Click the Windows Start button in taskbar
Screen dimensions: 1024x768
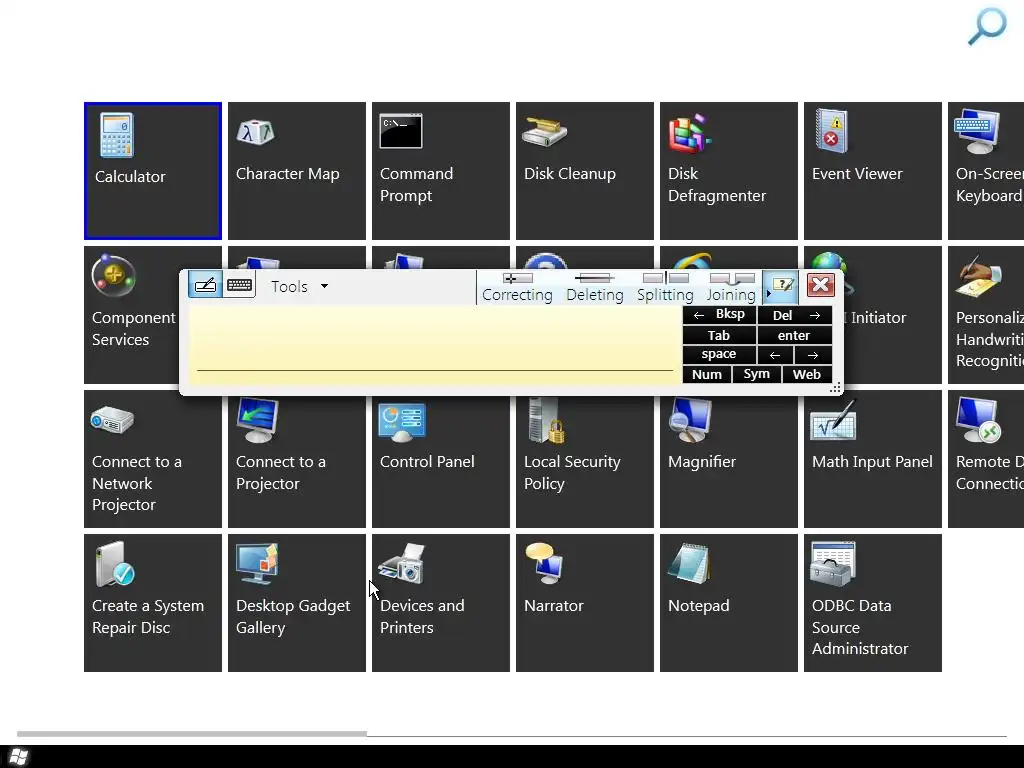pyautogui.click(x=18, y=757)
